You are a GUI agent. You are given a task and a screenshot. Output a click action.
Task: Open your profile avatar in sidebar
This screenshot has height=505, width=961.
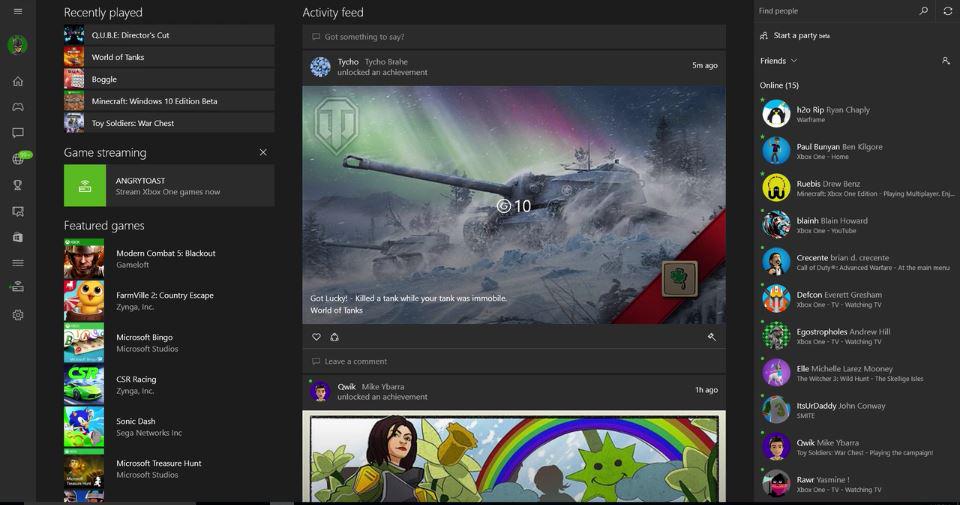tap(17, 45)
